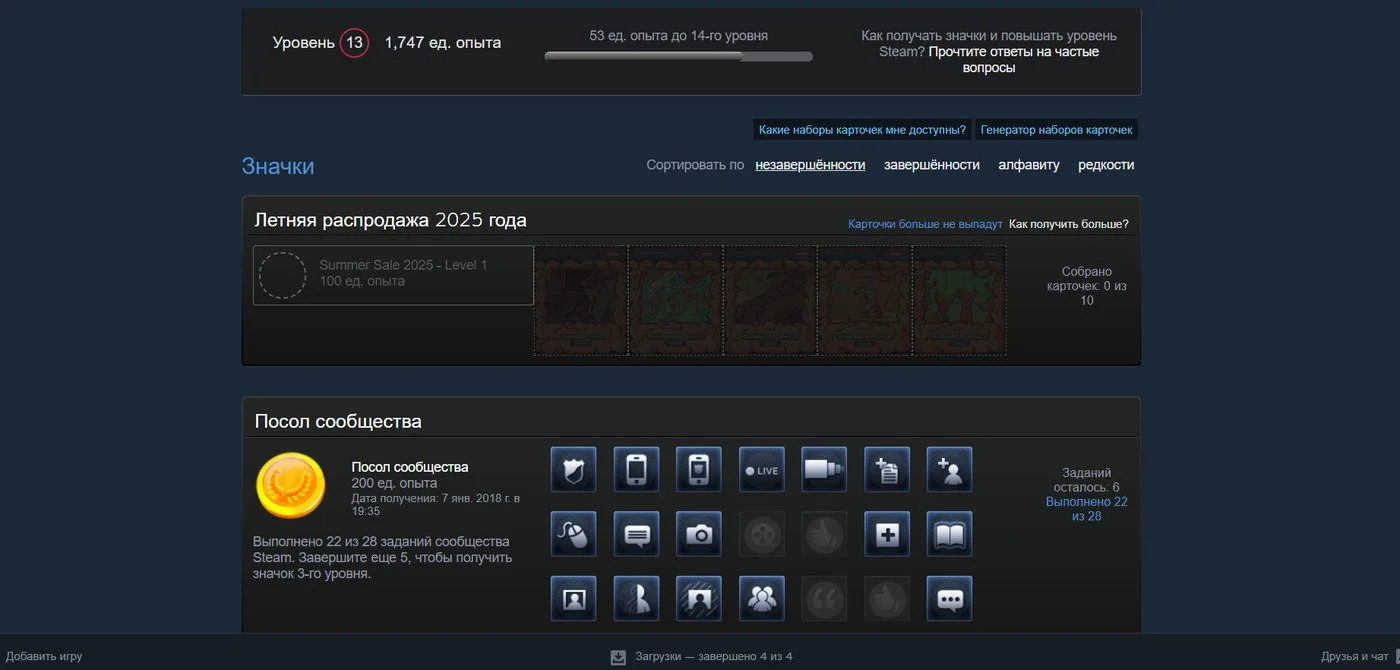Click the shield badge task icon
This screenshot has width=1400, height=670.
(574, 469)
